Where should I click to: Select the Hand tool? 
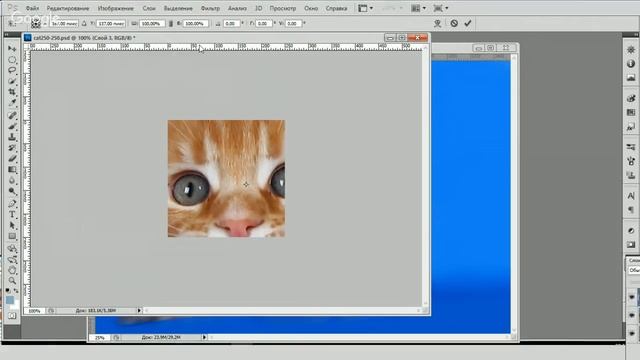tap(12, 270)
